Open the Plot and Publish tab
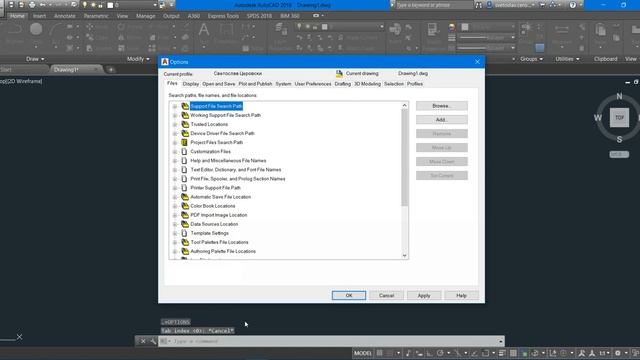This screenshot has height=360, width=640. (255, 84)
